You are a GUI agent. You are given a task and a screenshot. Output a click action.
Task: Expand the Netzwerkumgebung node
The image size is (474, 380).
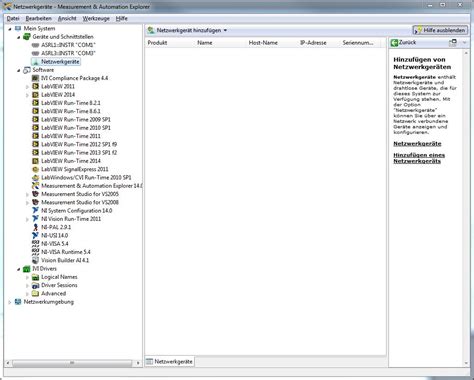point(10,302)
